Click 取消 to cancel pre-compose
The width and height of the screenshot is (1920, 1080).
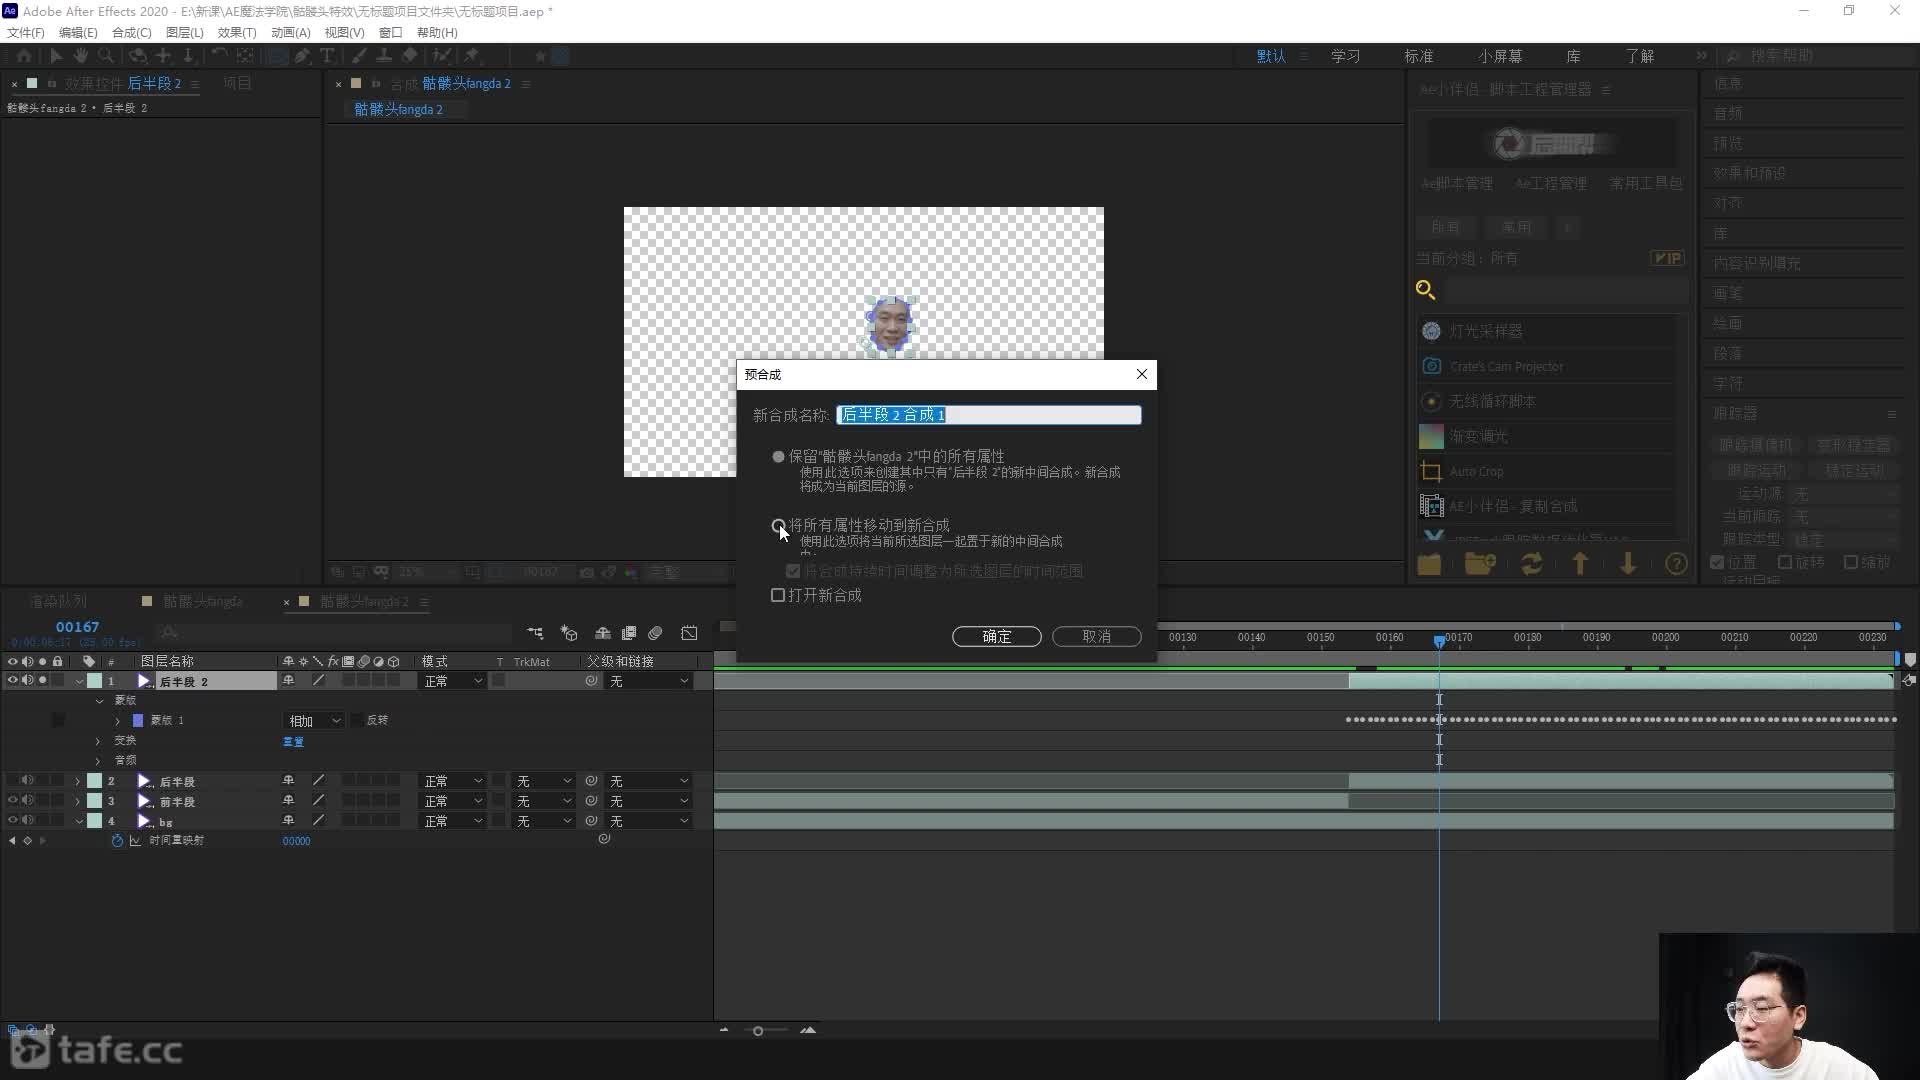1096,636
